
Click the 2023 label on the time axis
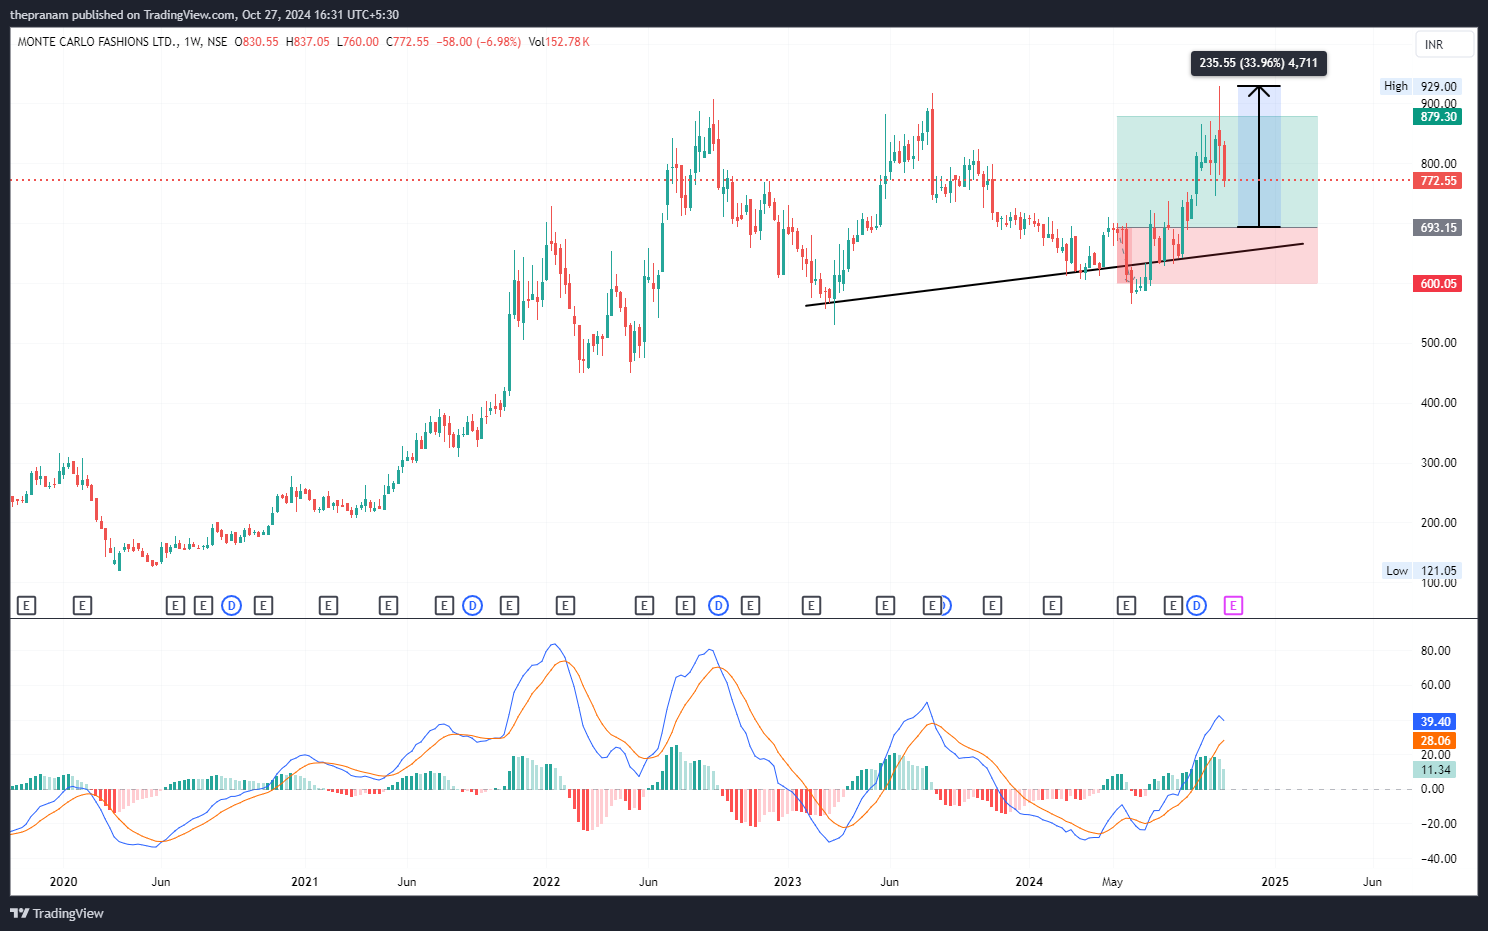coord(788,882)
